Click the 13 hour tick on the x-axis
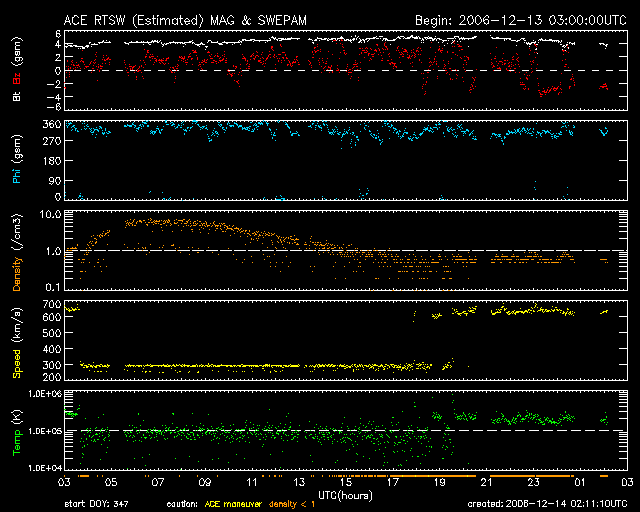Screen dimensions: 640x512 tap(298, 483)
